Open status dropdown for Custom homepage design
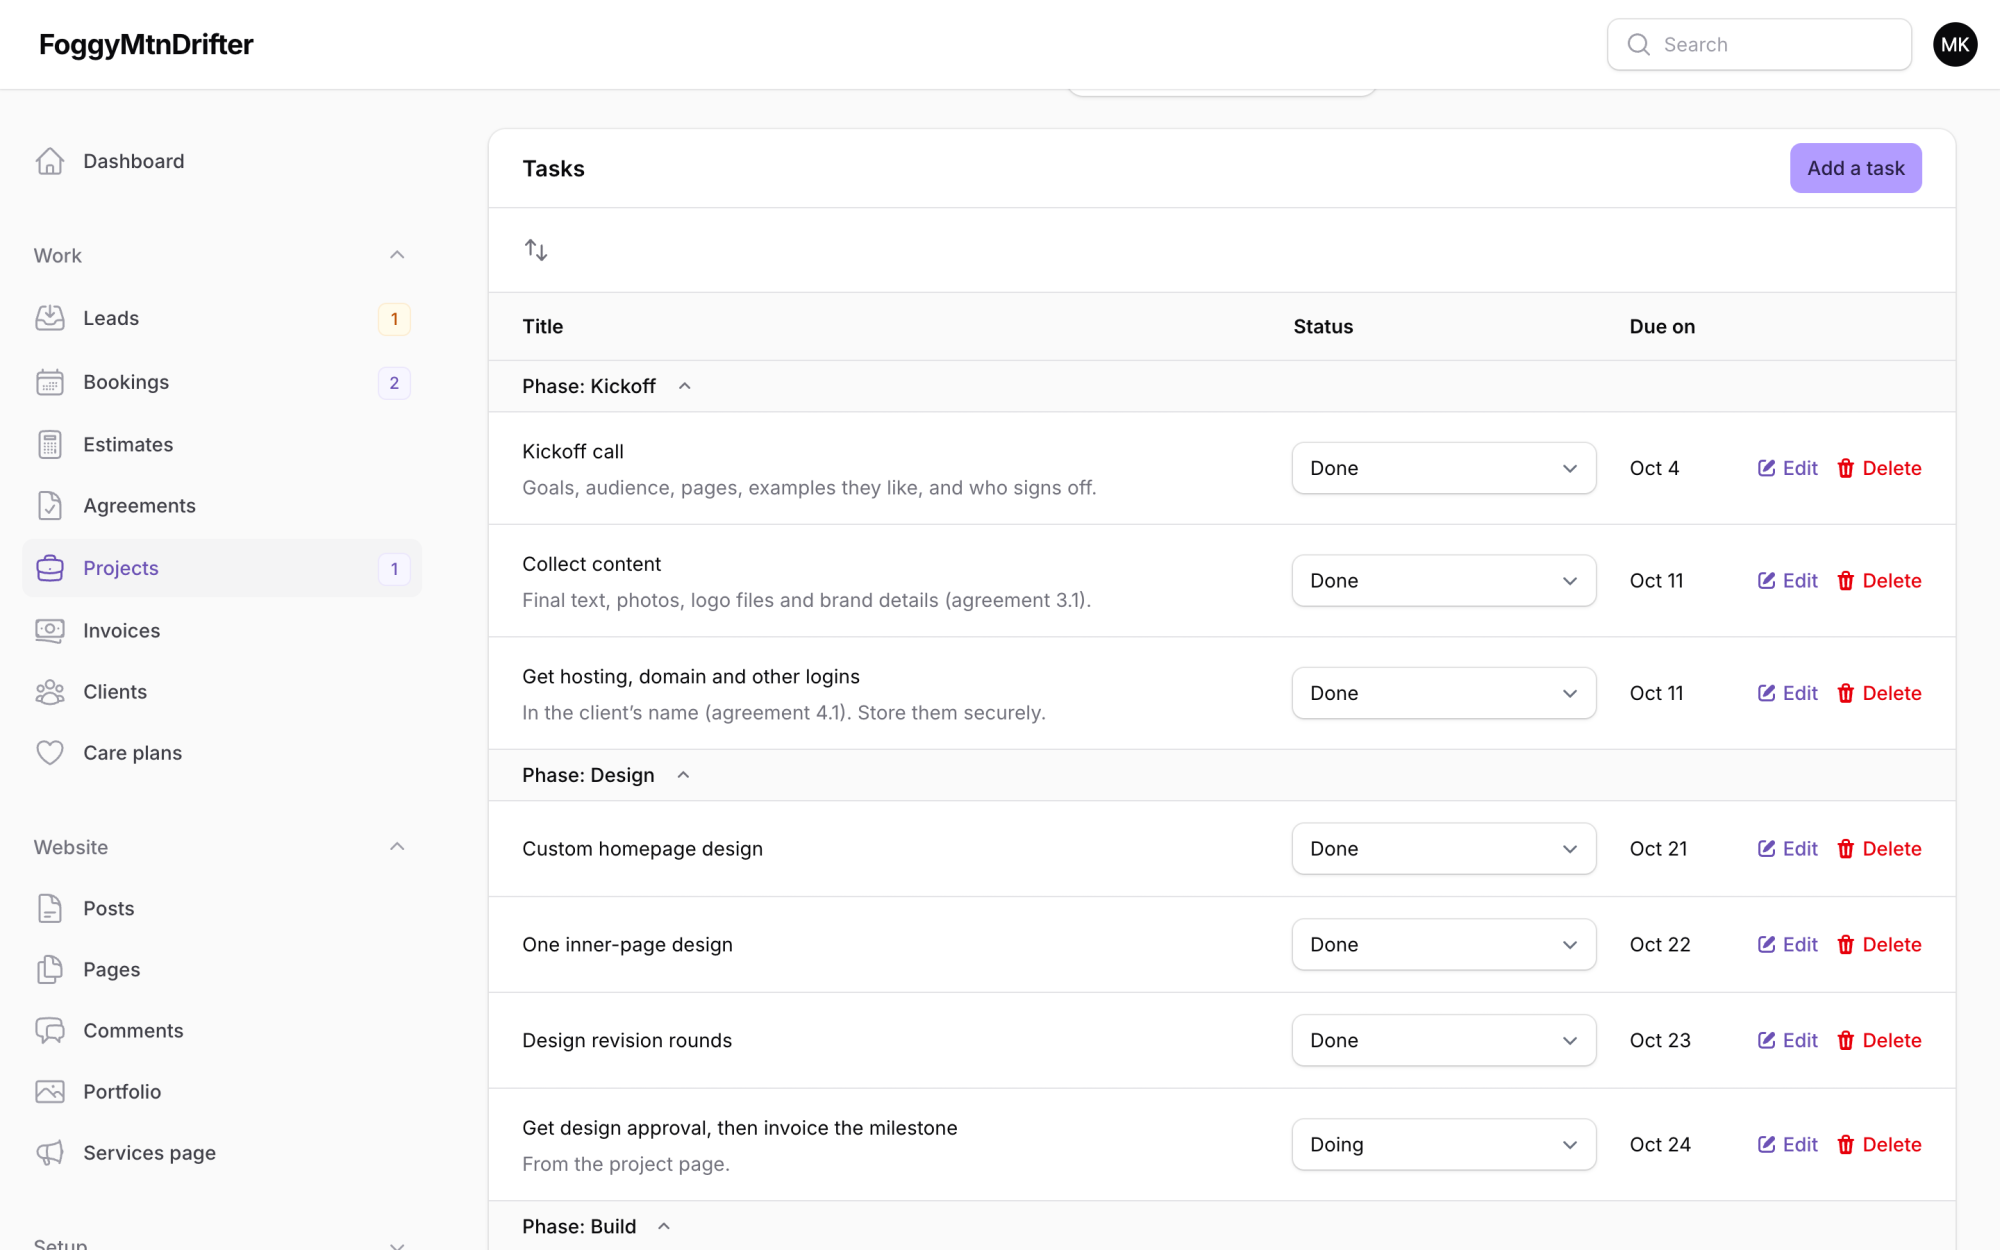The width and height of the screenshot is (2000, 1250). [1444, 849]
